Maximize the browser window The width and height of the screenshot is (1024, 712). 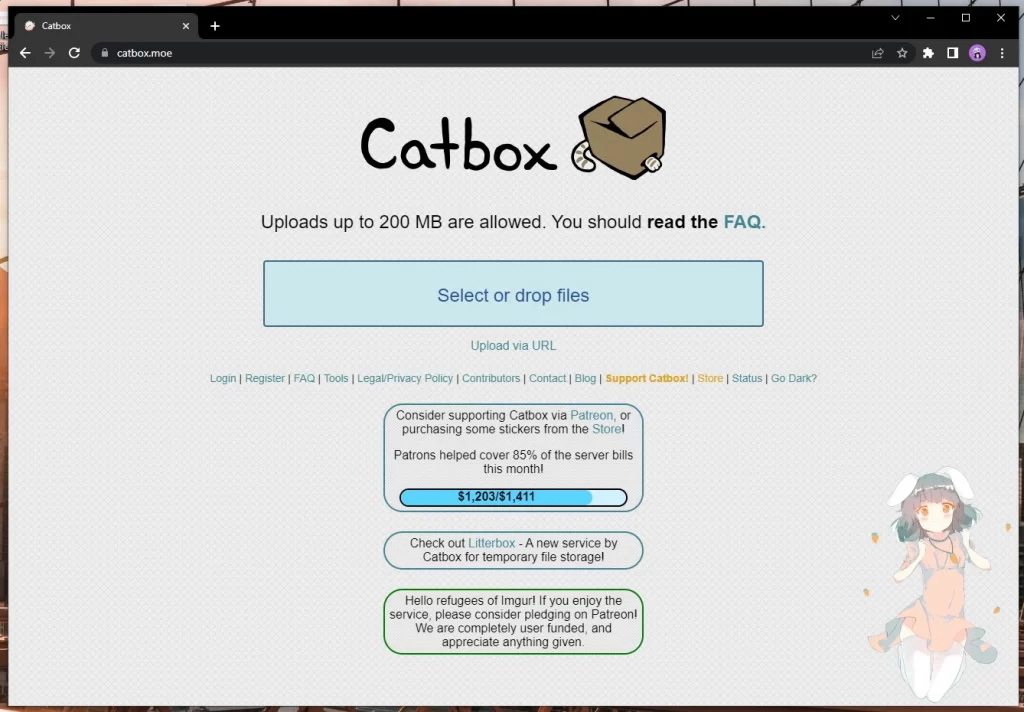966,18
